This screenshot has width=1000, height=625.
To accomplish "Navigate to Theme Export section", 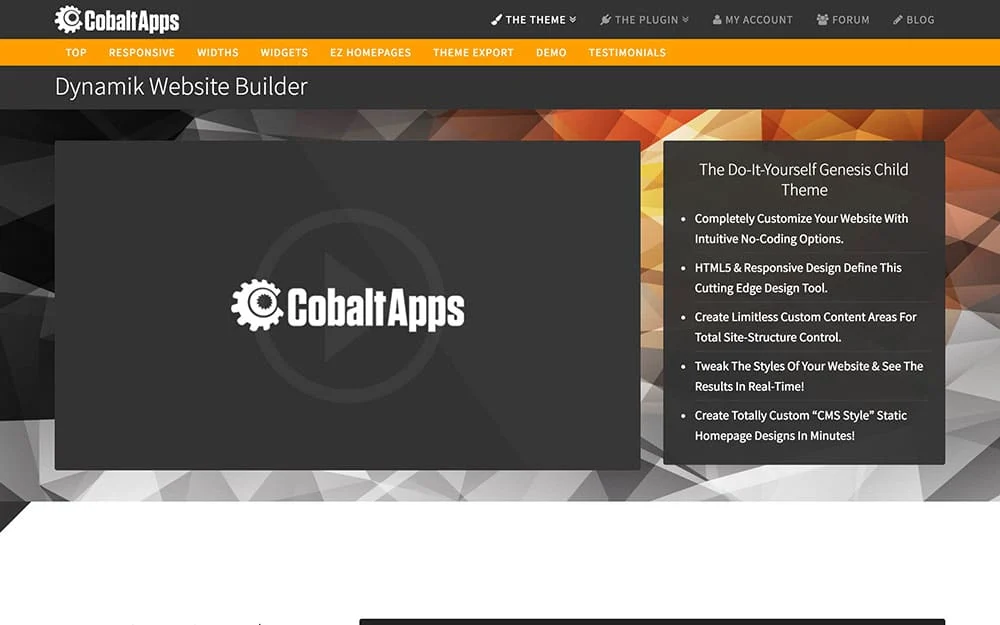I will click(473, 53).
